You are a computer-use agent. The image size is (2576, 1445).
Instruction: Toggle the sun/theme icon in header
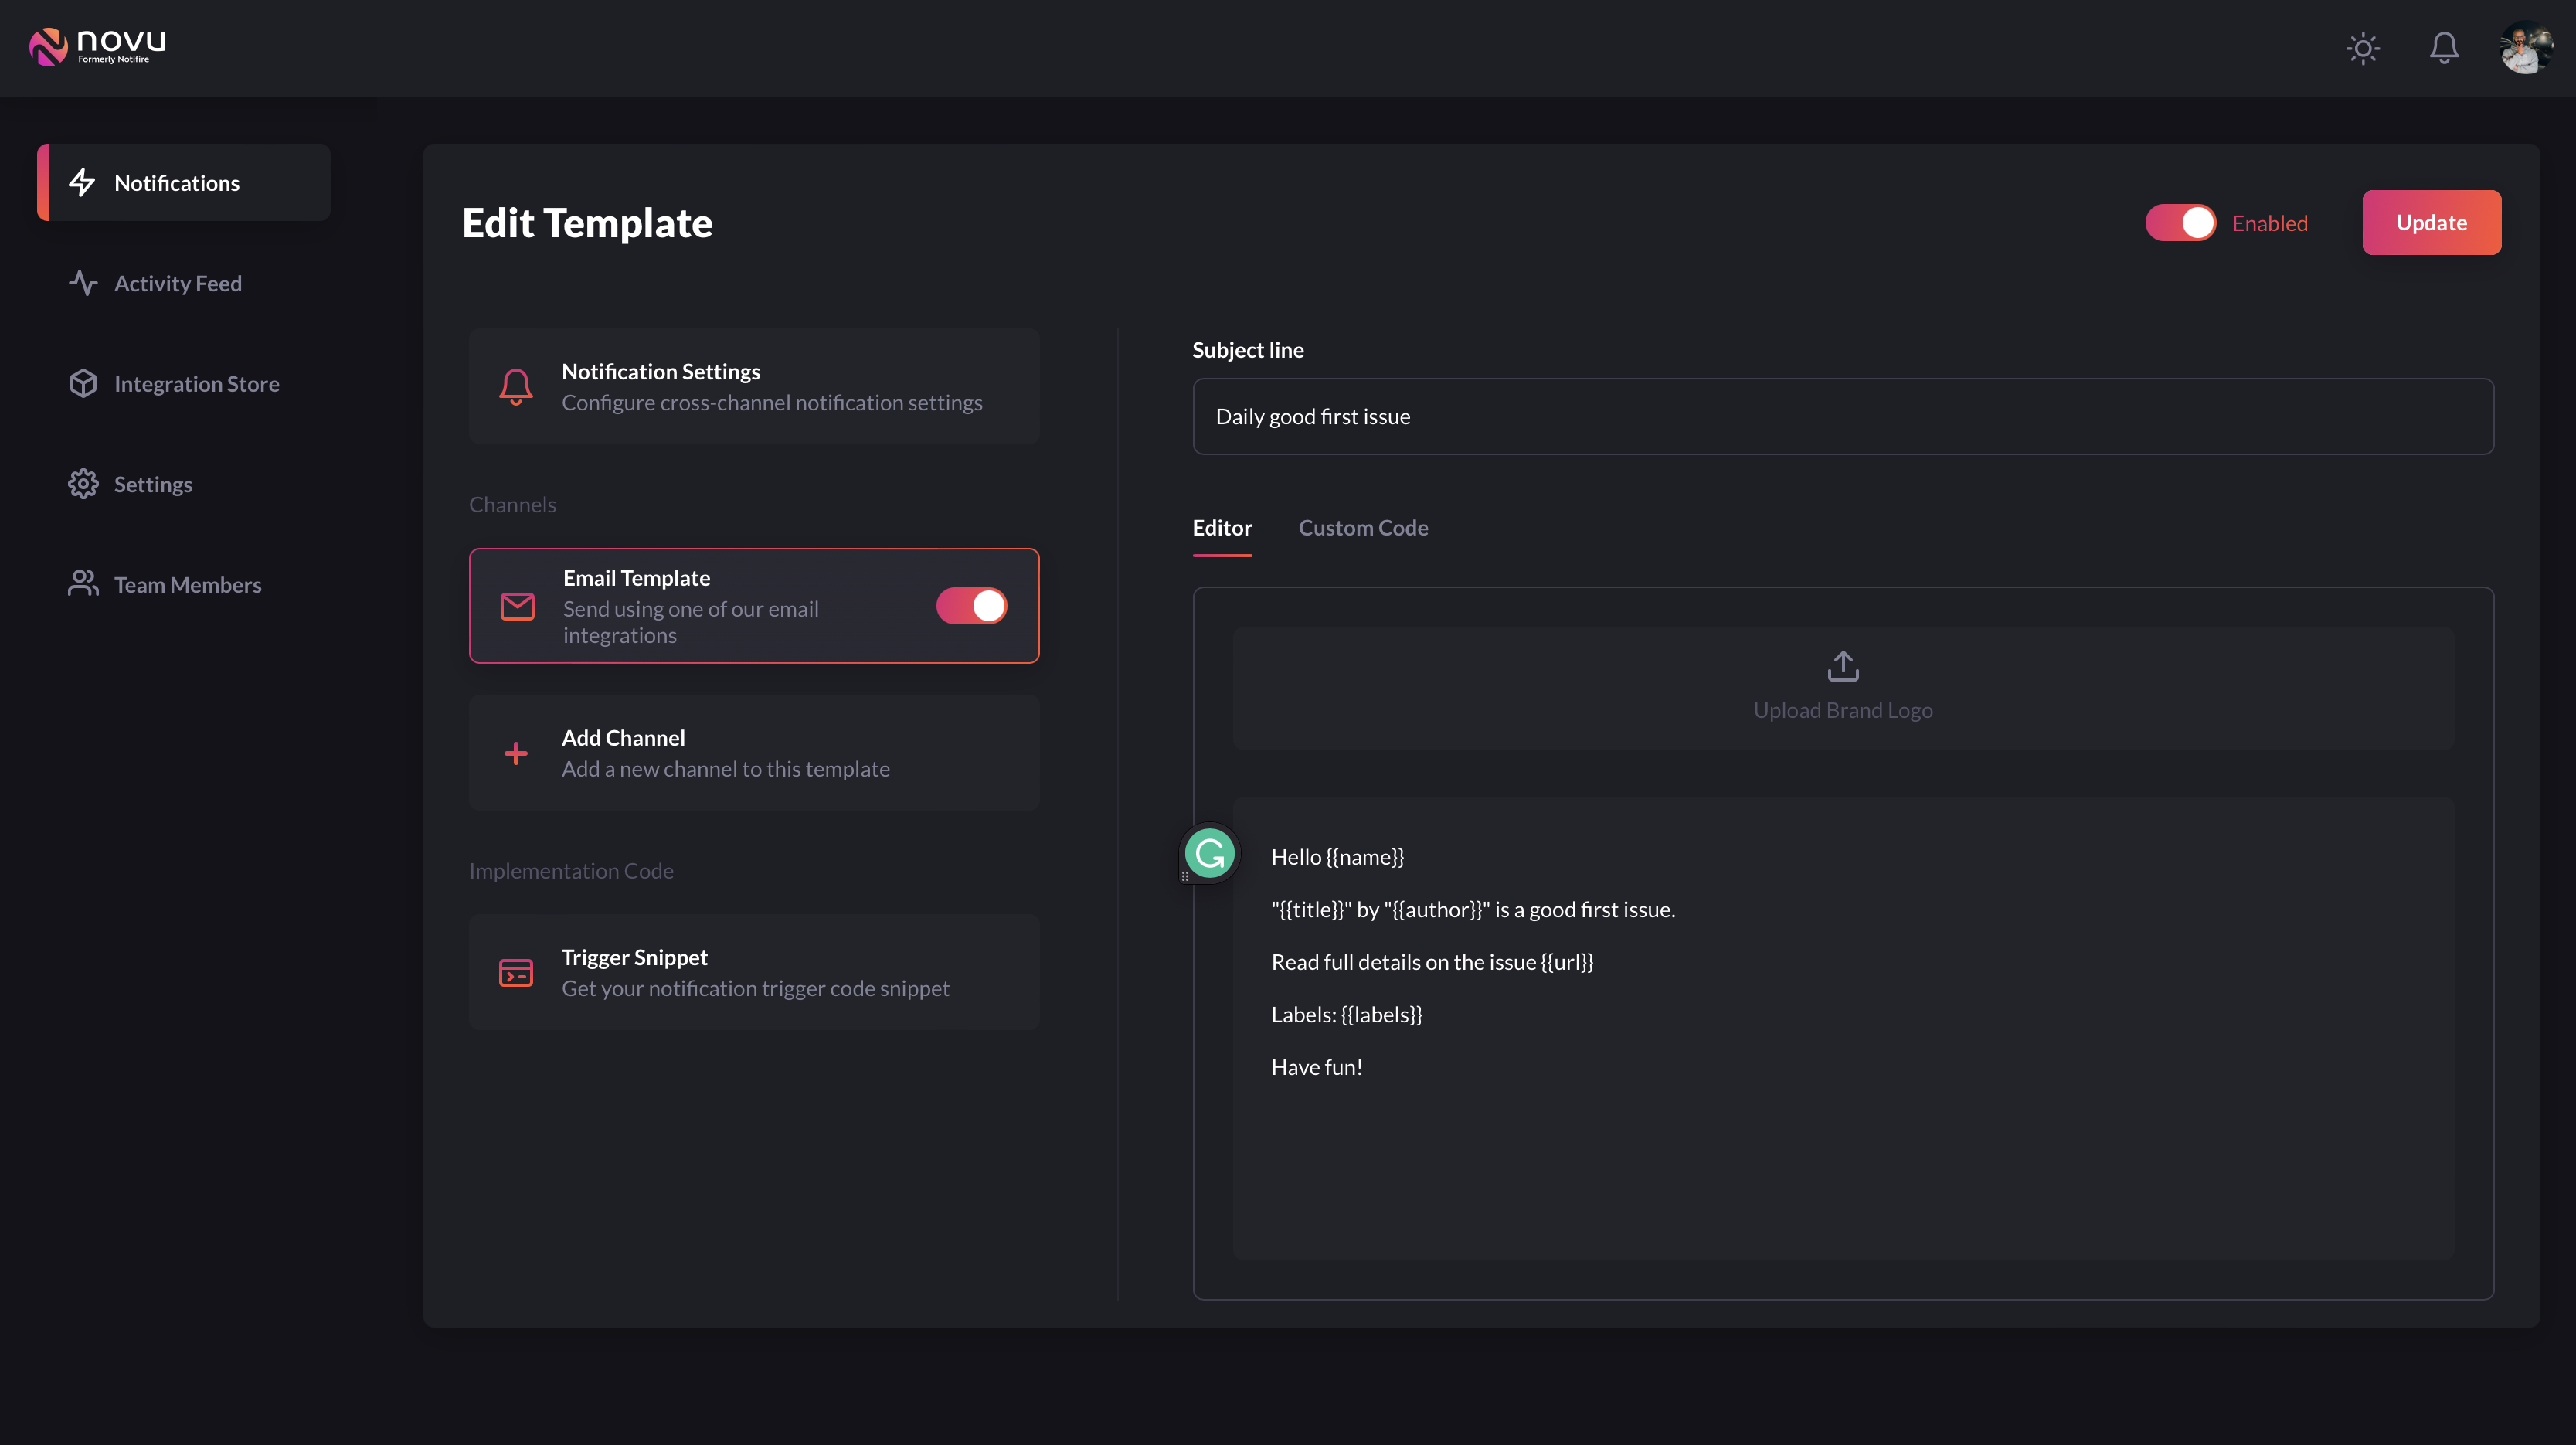click(x=2362, y=48)
